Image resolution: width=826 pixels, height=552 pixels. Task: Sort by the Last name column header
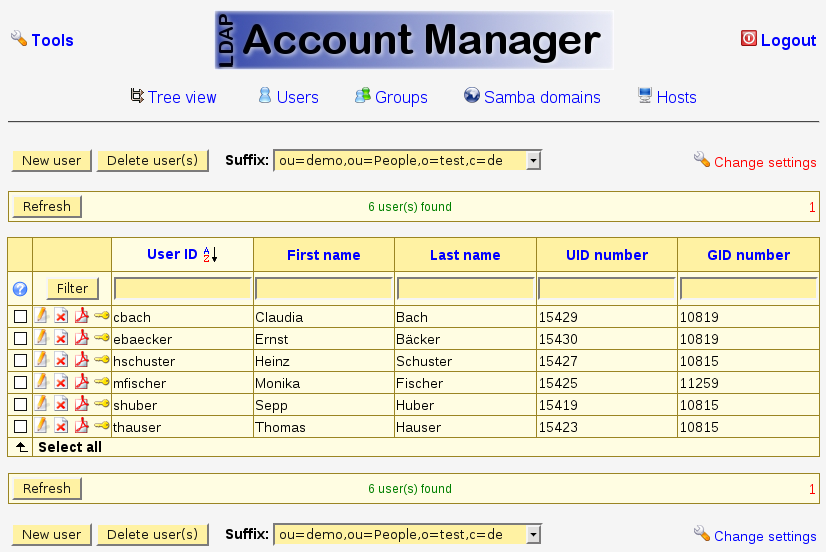(x=465, y=255)
